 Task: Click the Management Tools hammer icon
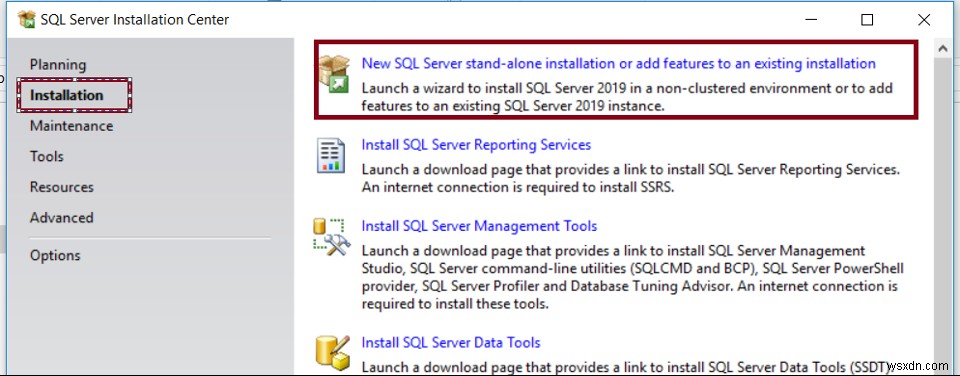coord(331,237)
